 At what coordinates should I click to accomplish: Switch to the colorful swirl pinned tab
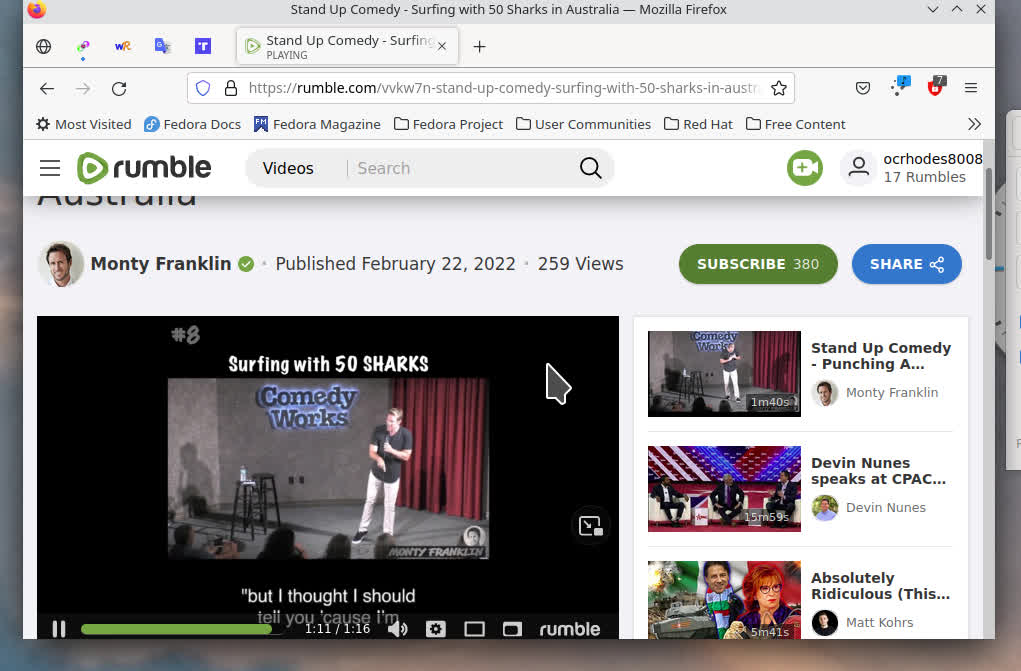pos(83,46)
